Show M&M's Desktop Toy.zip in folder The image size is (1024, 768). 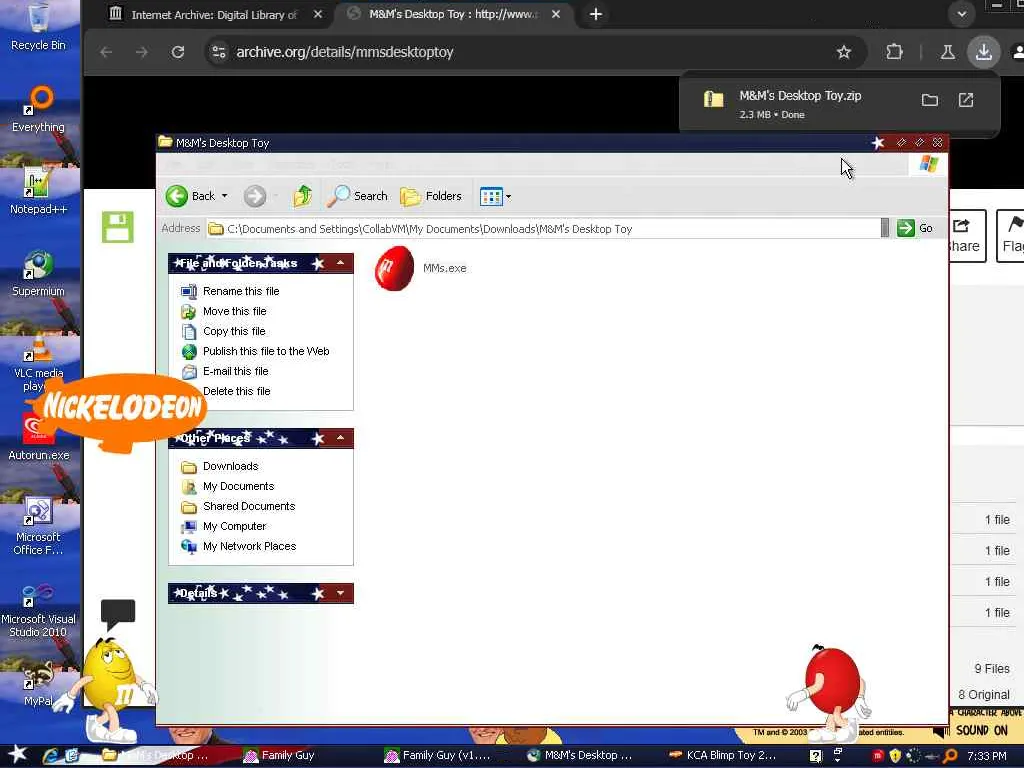coord(929,100)
